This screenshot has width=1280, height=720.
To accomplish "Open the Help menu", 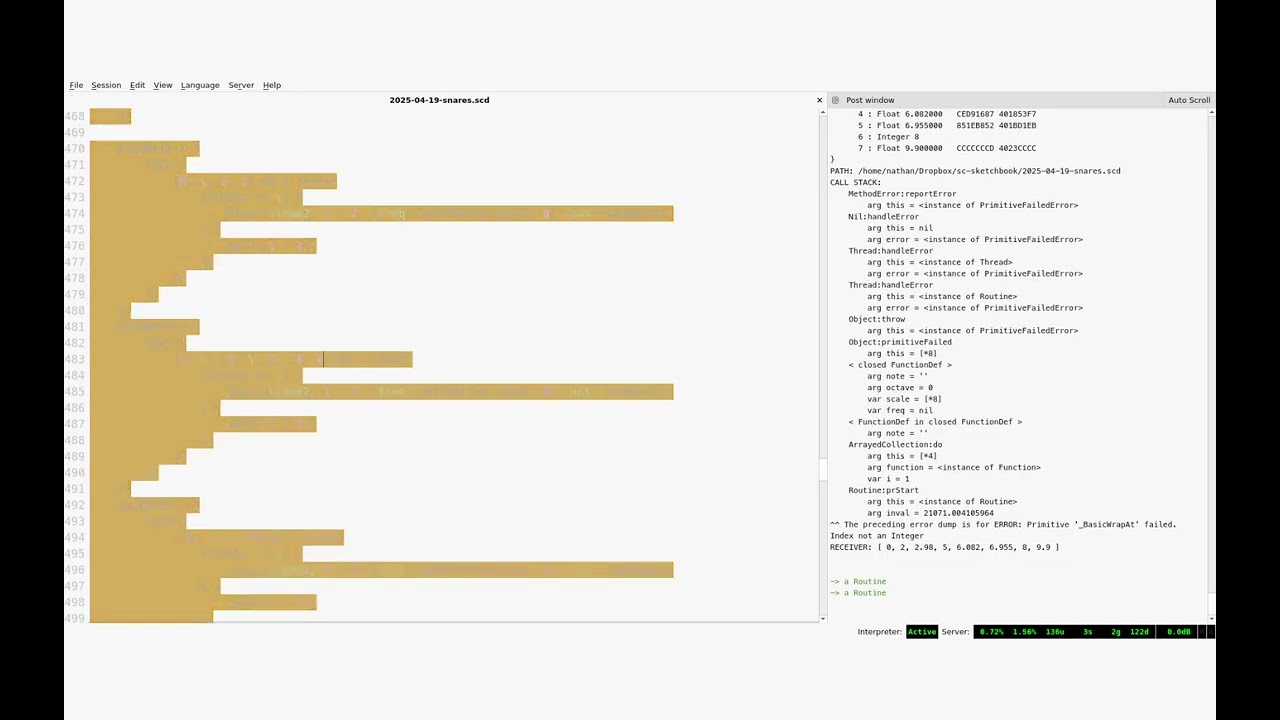I will click(272, 85).
